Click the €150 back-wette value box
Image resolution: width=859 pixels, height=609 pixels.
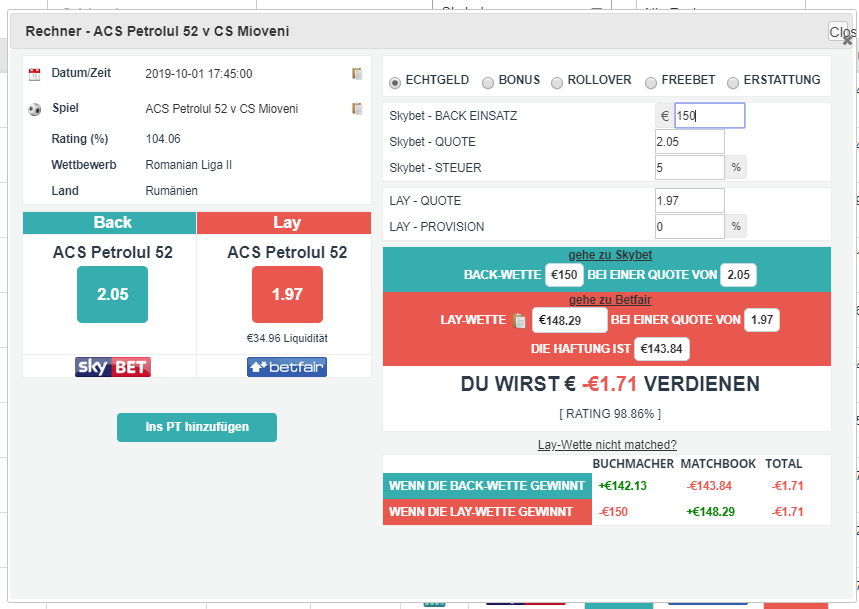[x=564, y=275]
